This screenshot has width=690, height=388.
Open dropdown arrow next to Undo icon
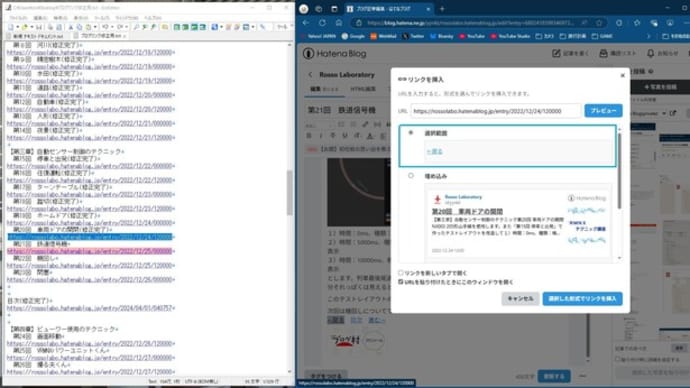tap(111, 27)
